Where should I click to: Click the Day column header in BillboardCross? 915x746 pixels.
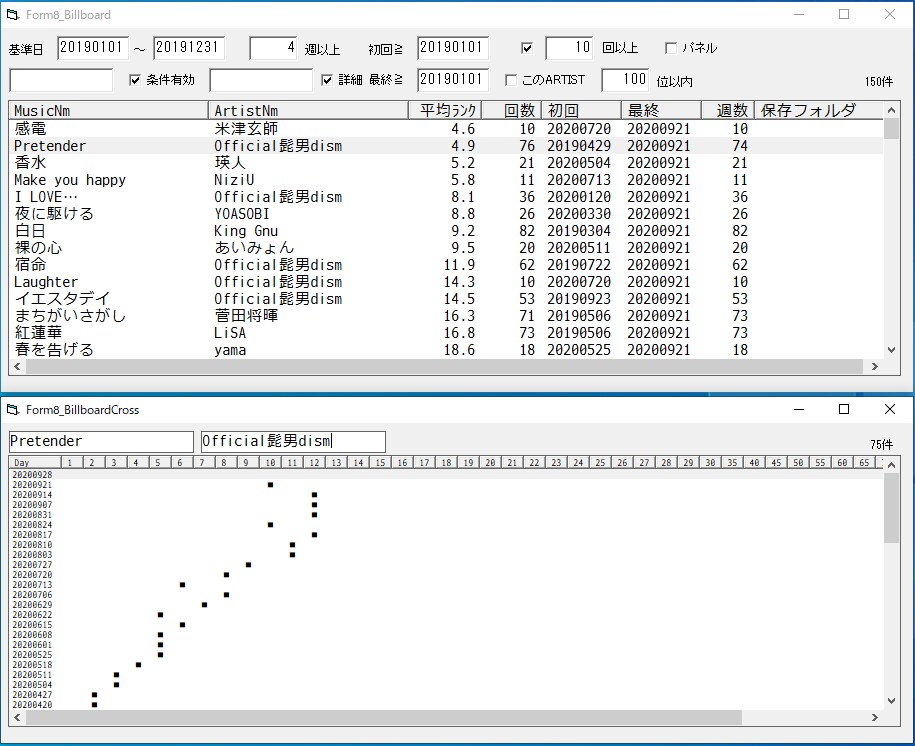pos(35,462)
